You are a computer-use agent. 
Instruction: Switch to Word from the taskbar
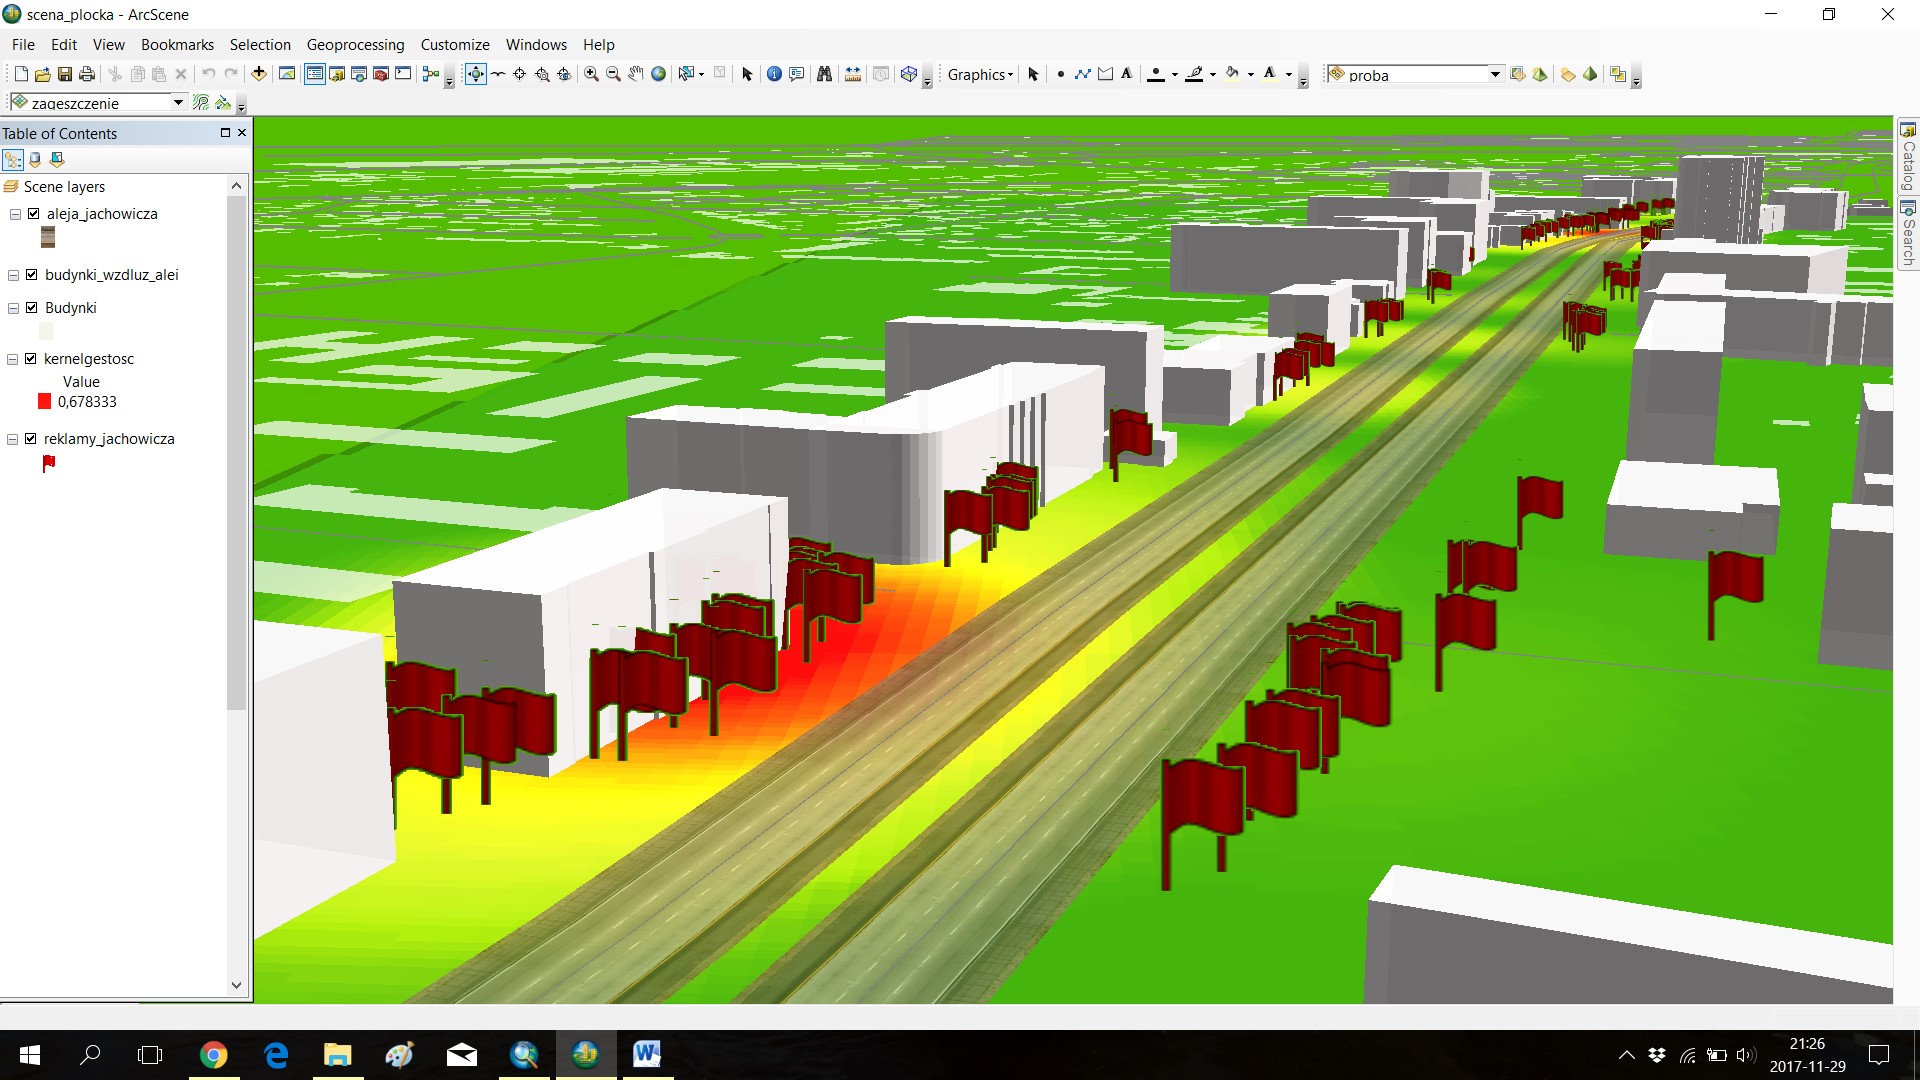click(x=647, y=1055)
